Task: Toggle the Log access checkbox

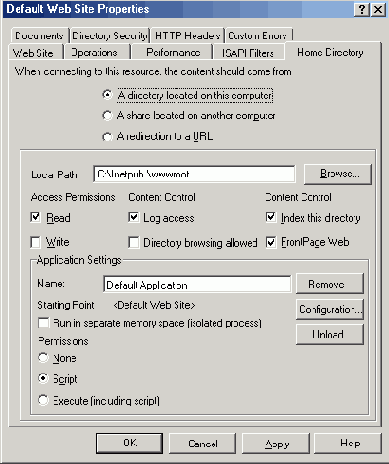Action: click(x=133, y=217)
